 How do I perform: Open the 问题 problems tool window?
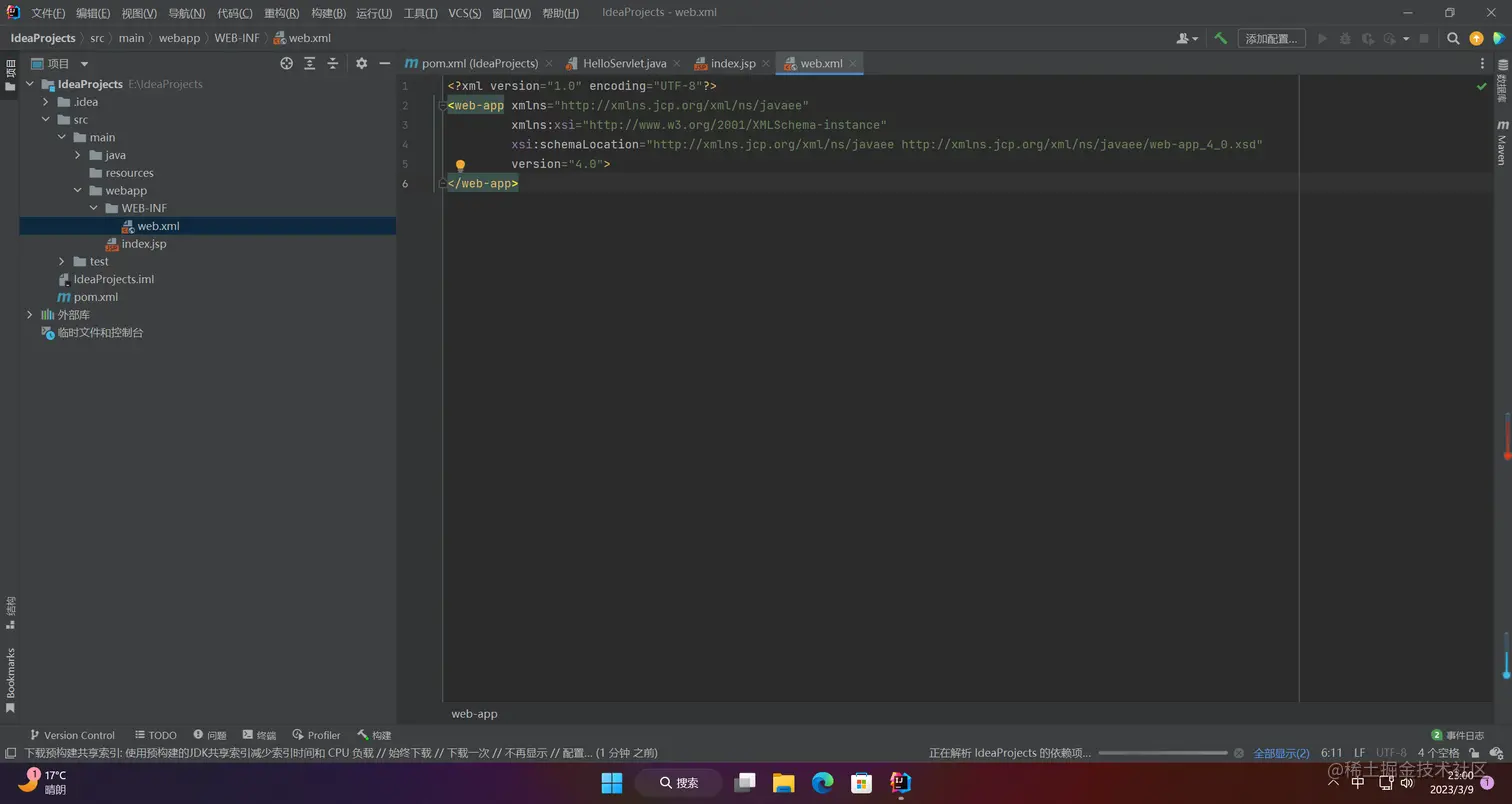[x=210, y=735]
